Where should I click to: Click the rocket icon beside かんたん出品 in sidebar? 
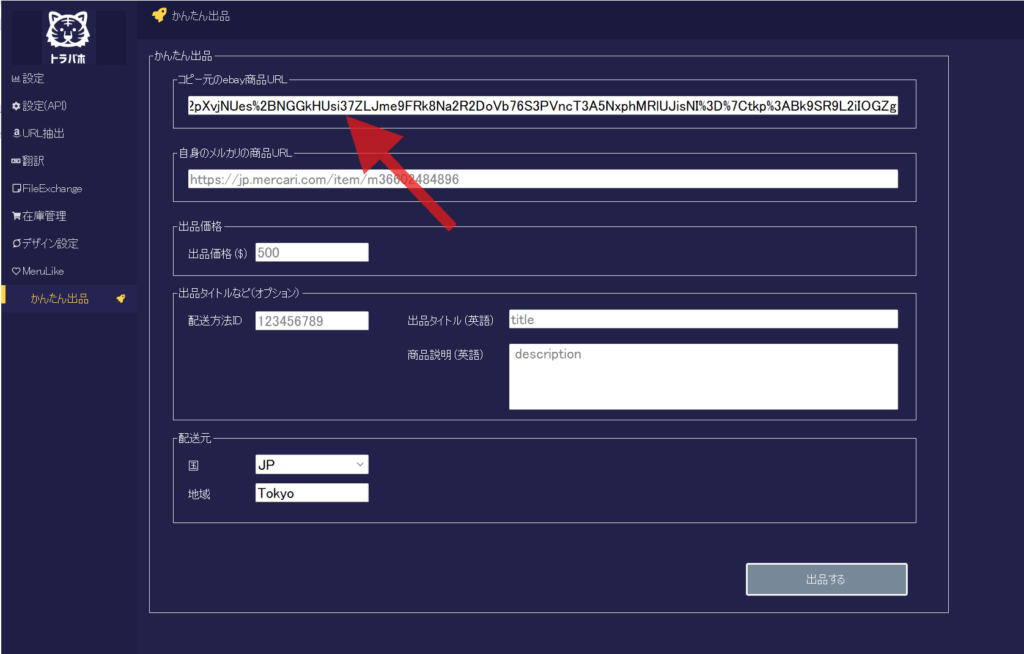(121, 299)
